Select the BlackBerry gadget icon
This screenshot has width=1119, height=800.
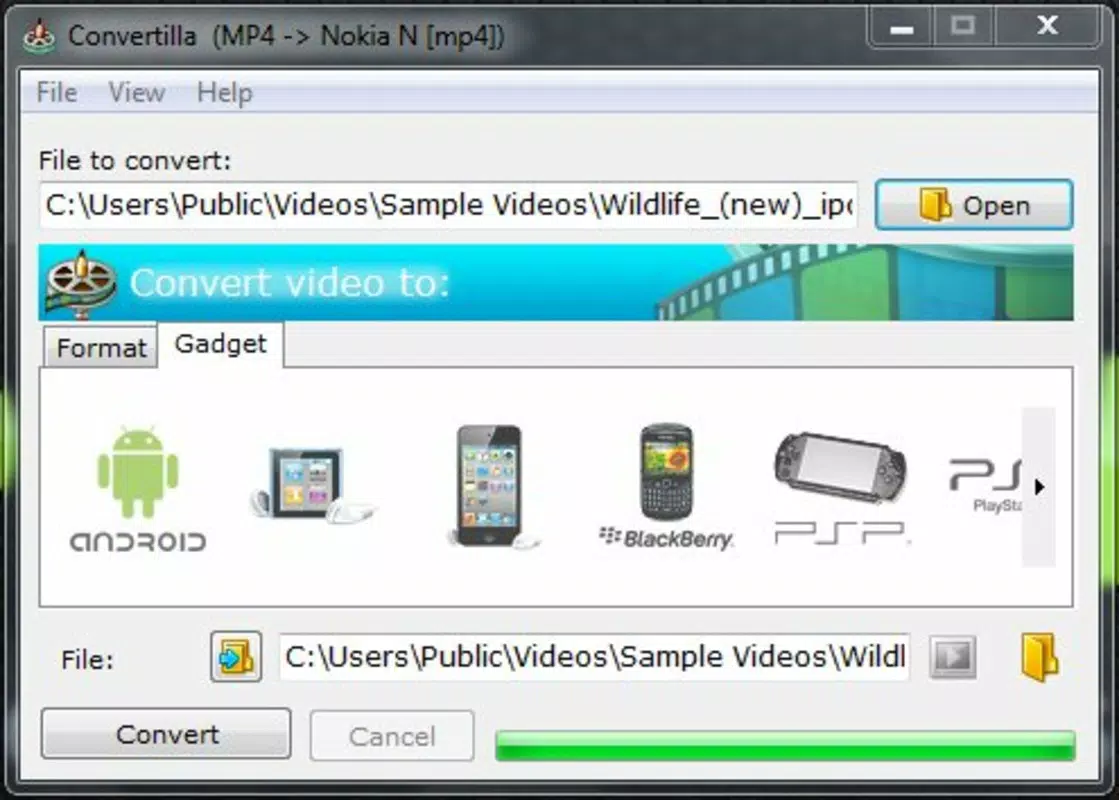pyautogui.click(x=666, y=487)
